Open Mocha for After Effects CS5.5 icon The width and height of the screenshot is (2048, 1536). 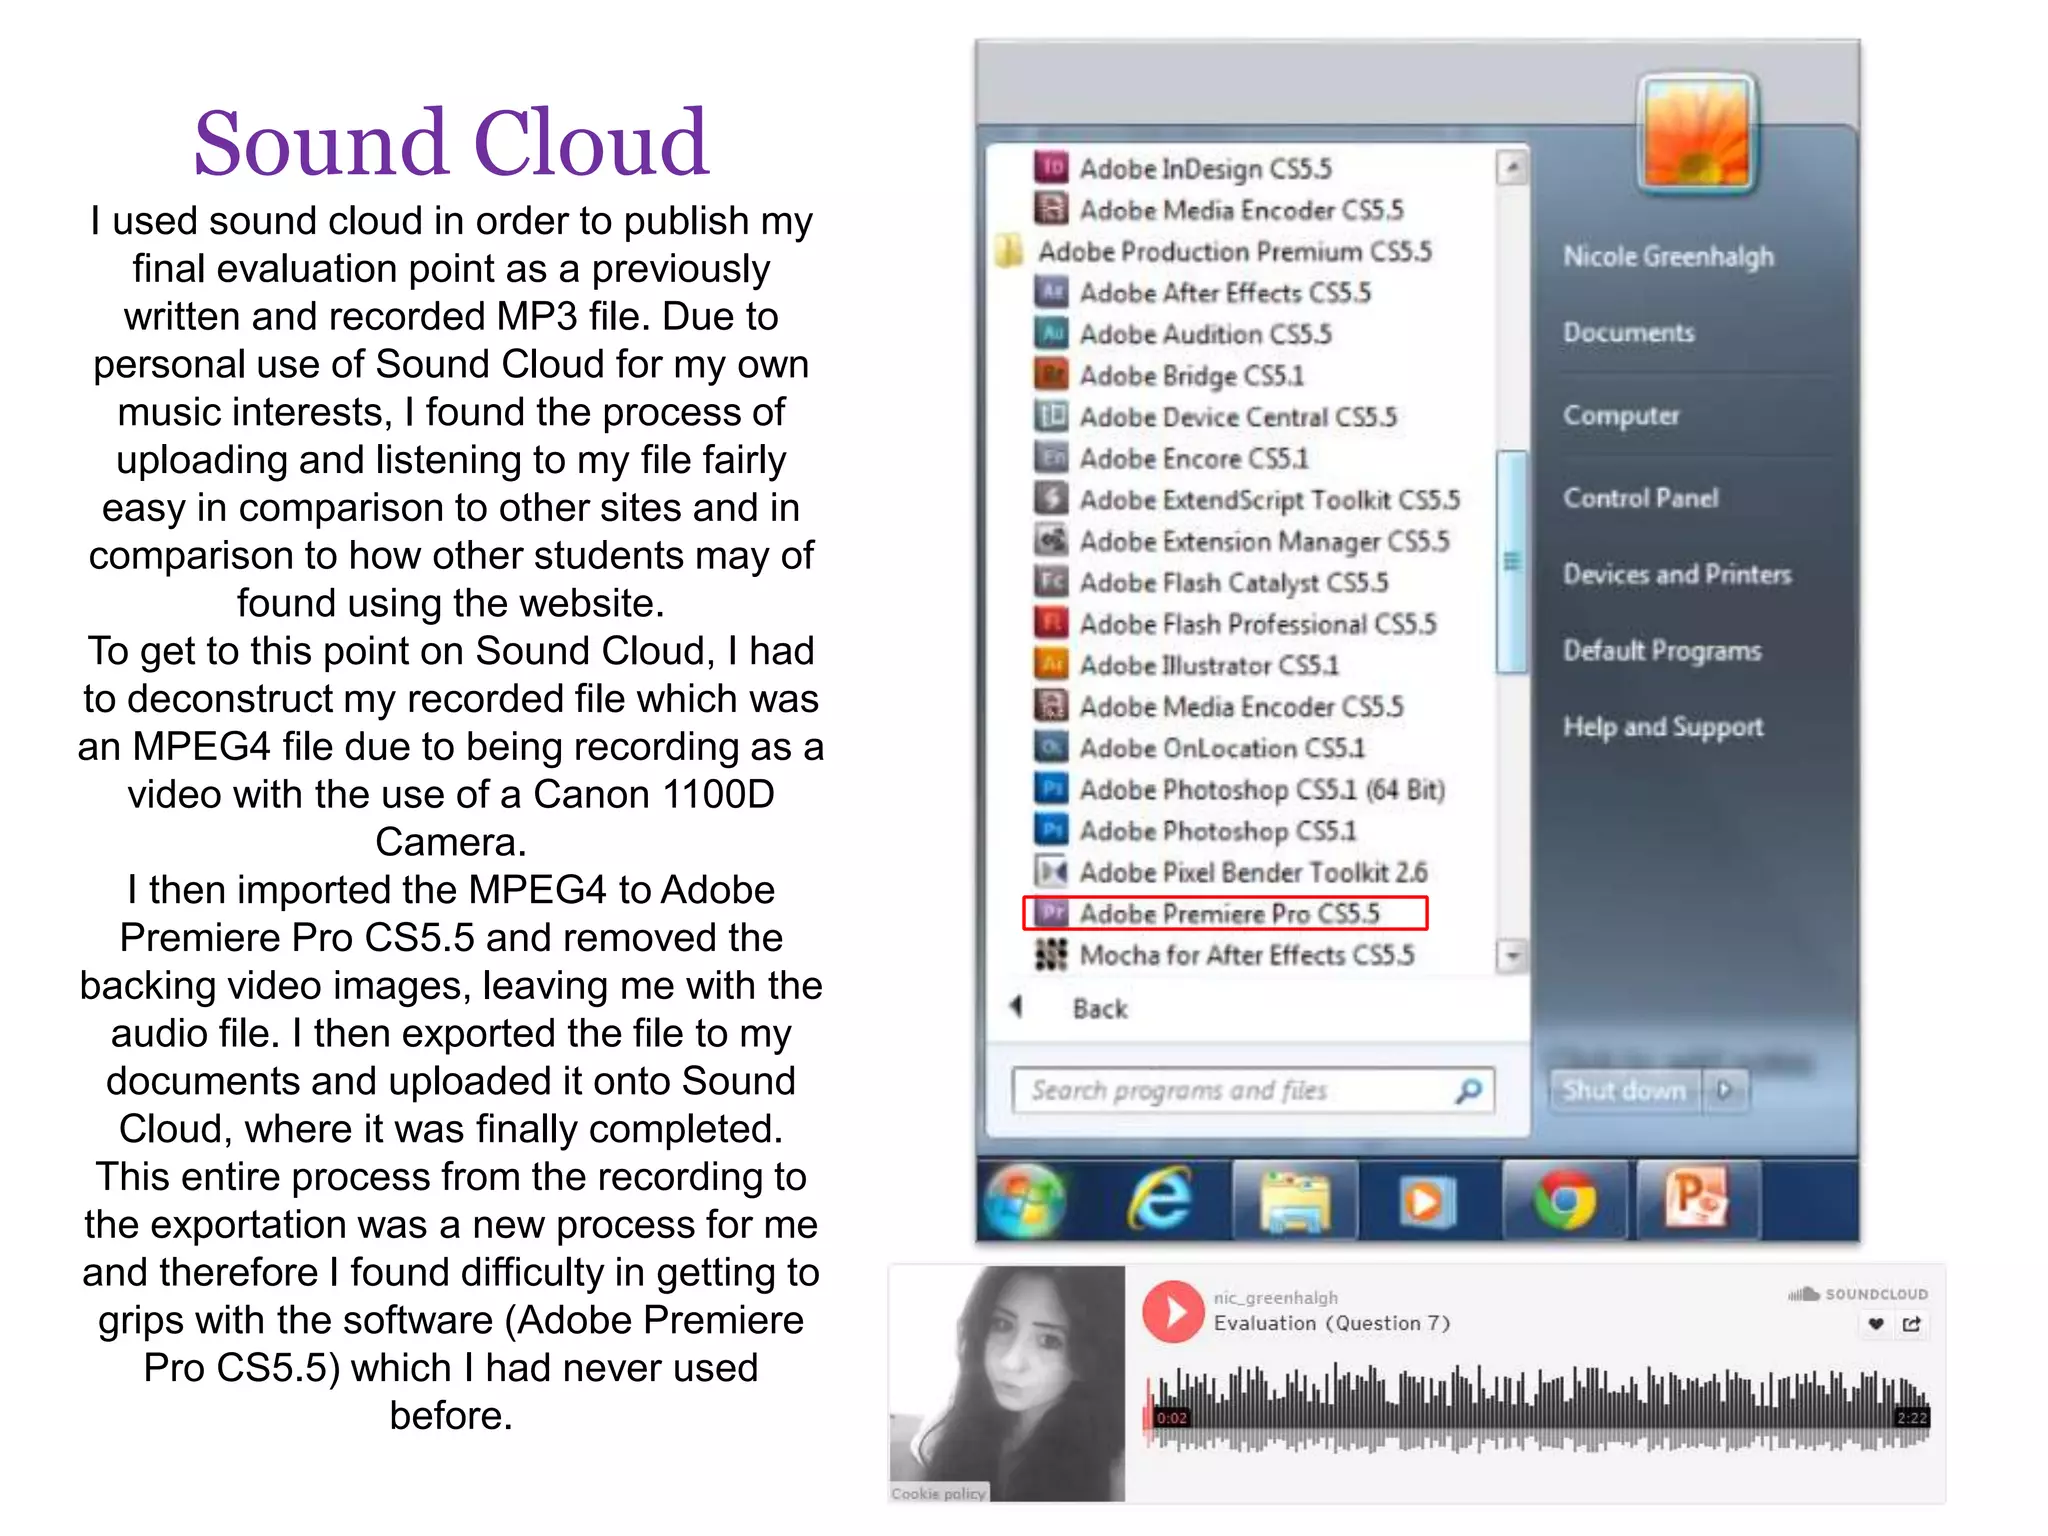click(1051, 955)
